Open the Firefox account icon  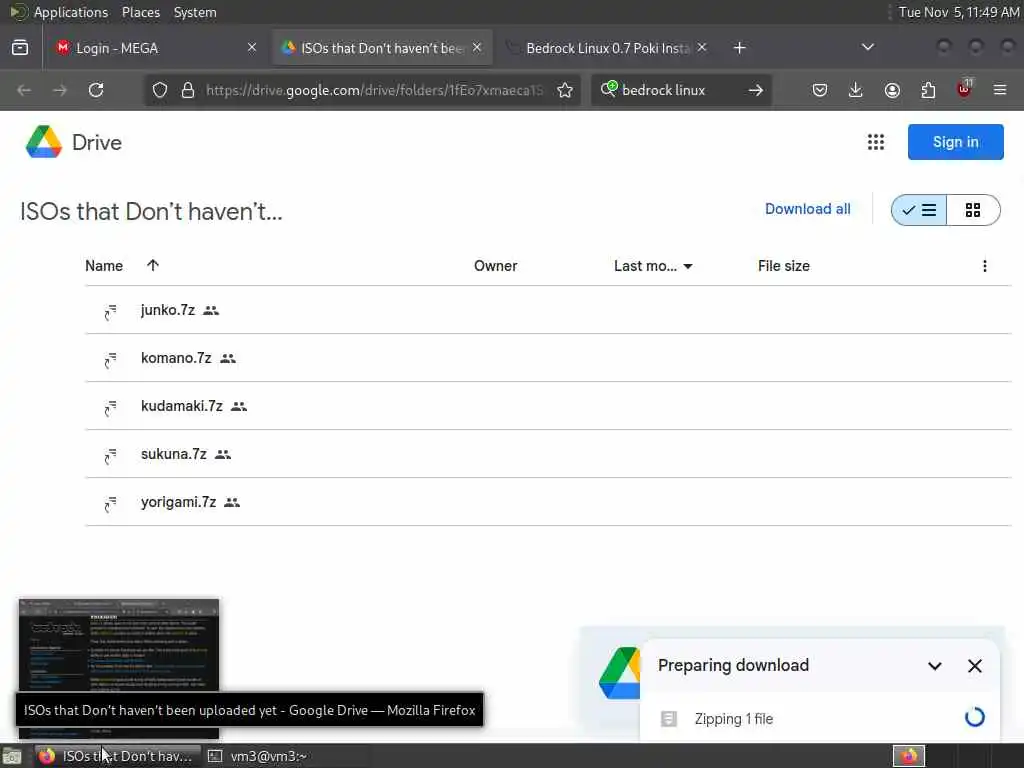coord(892,90)
